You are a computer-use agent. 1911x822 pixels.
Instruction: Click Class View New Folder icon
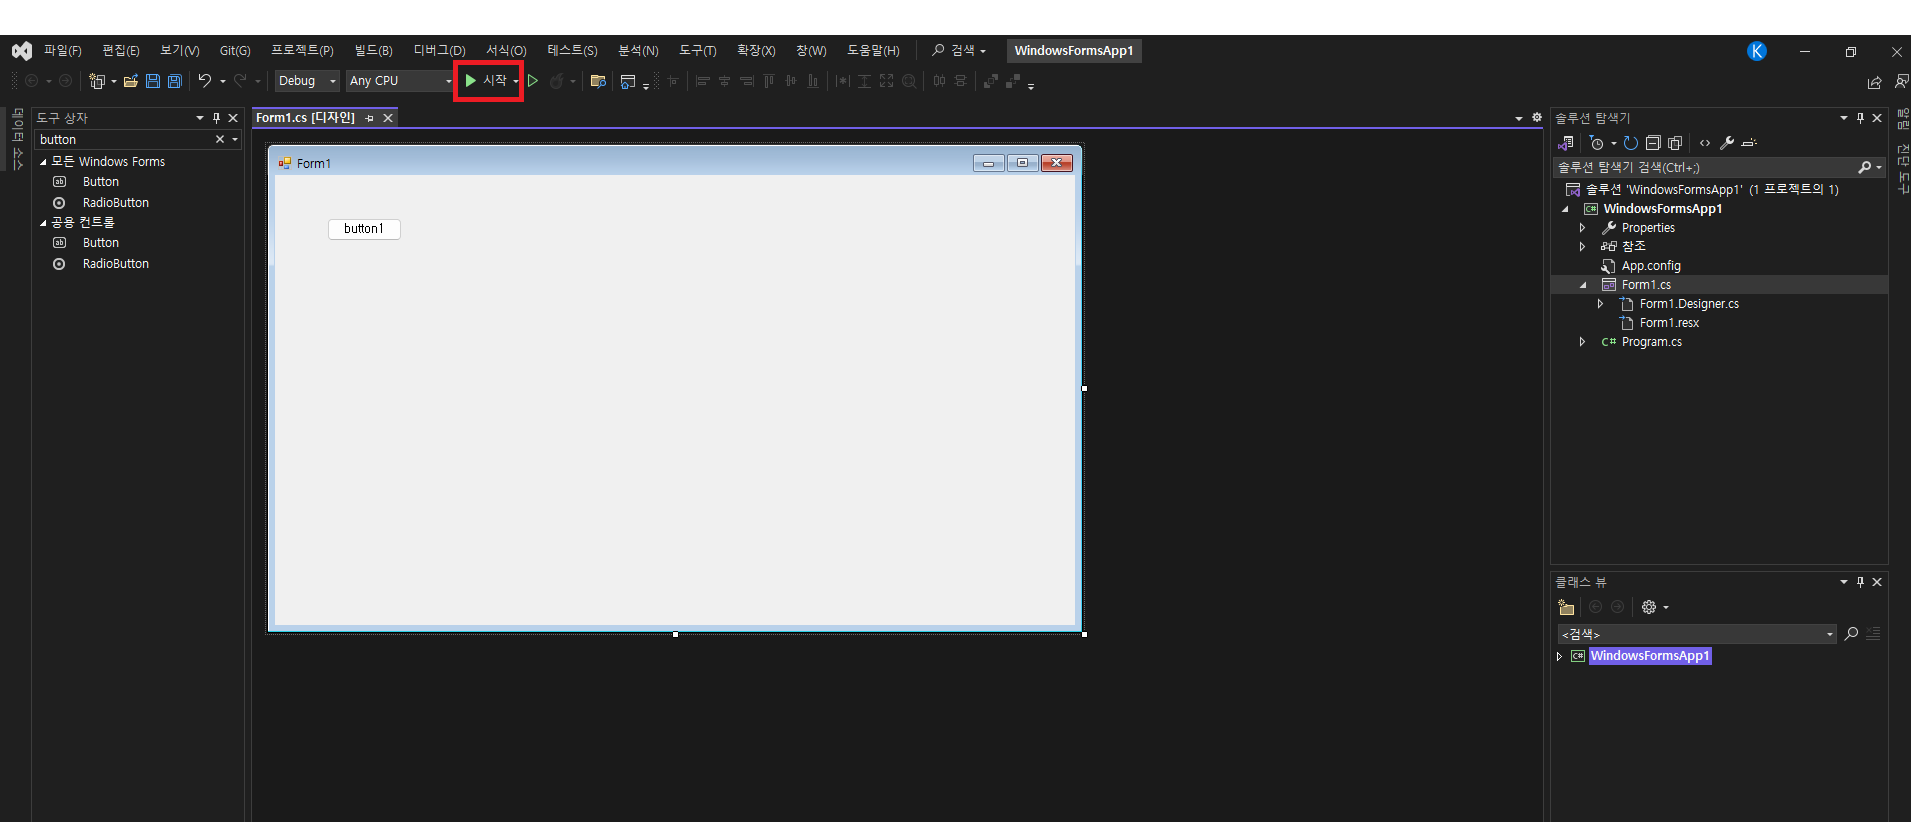pyautogui.click(x=1566, y=607)
